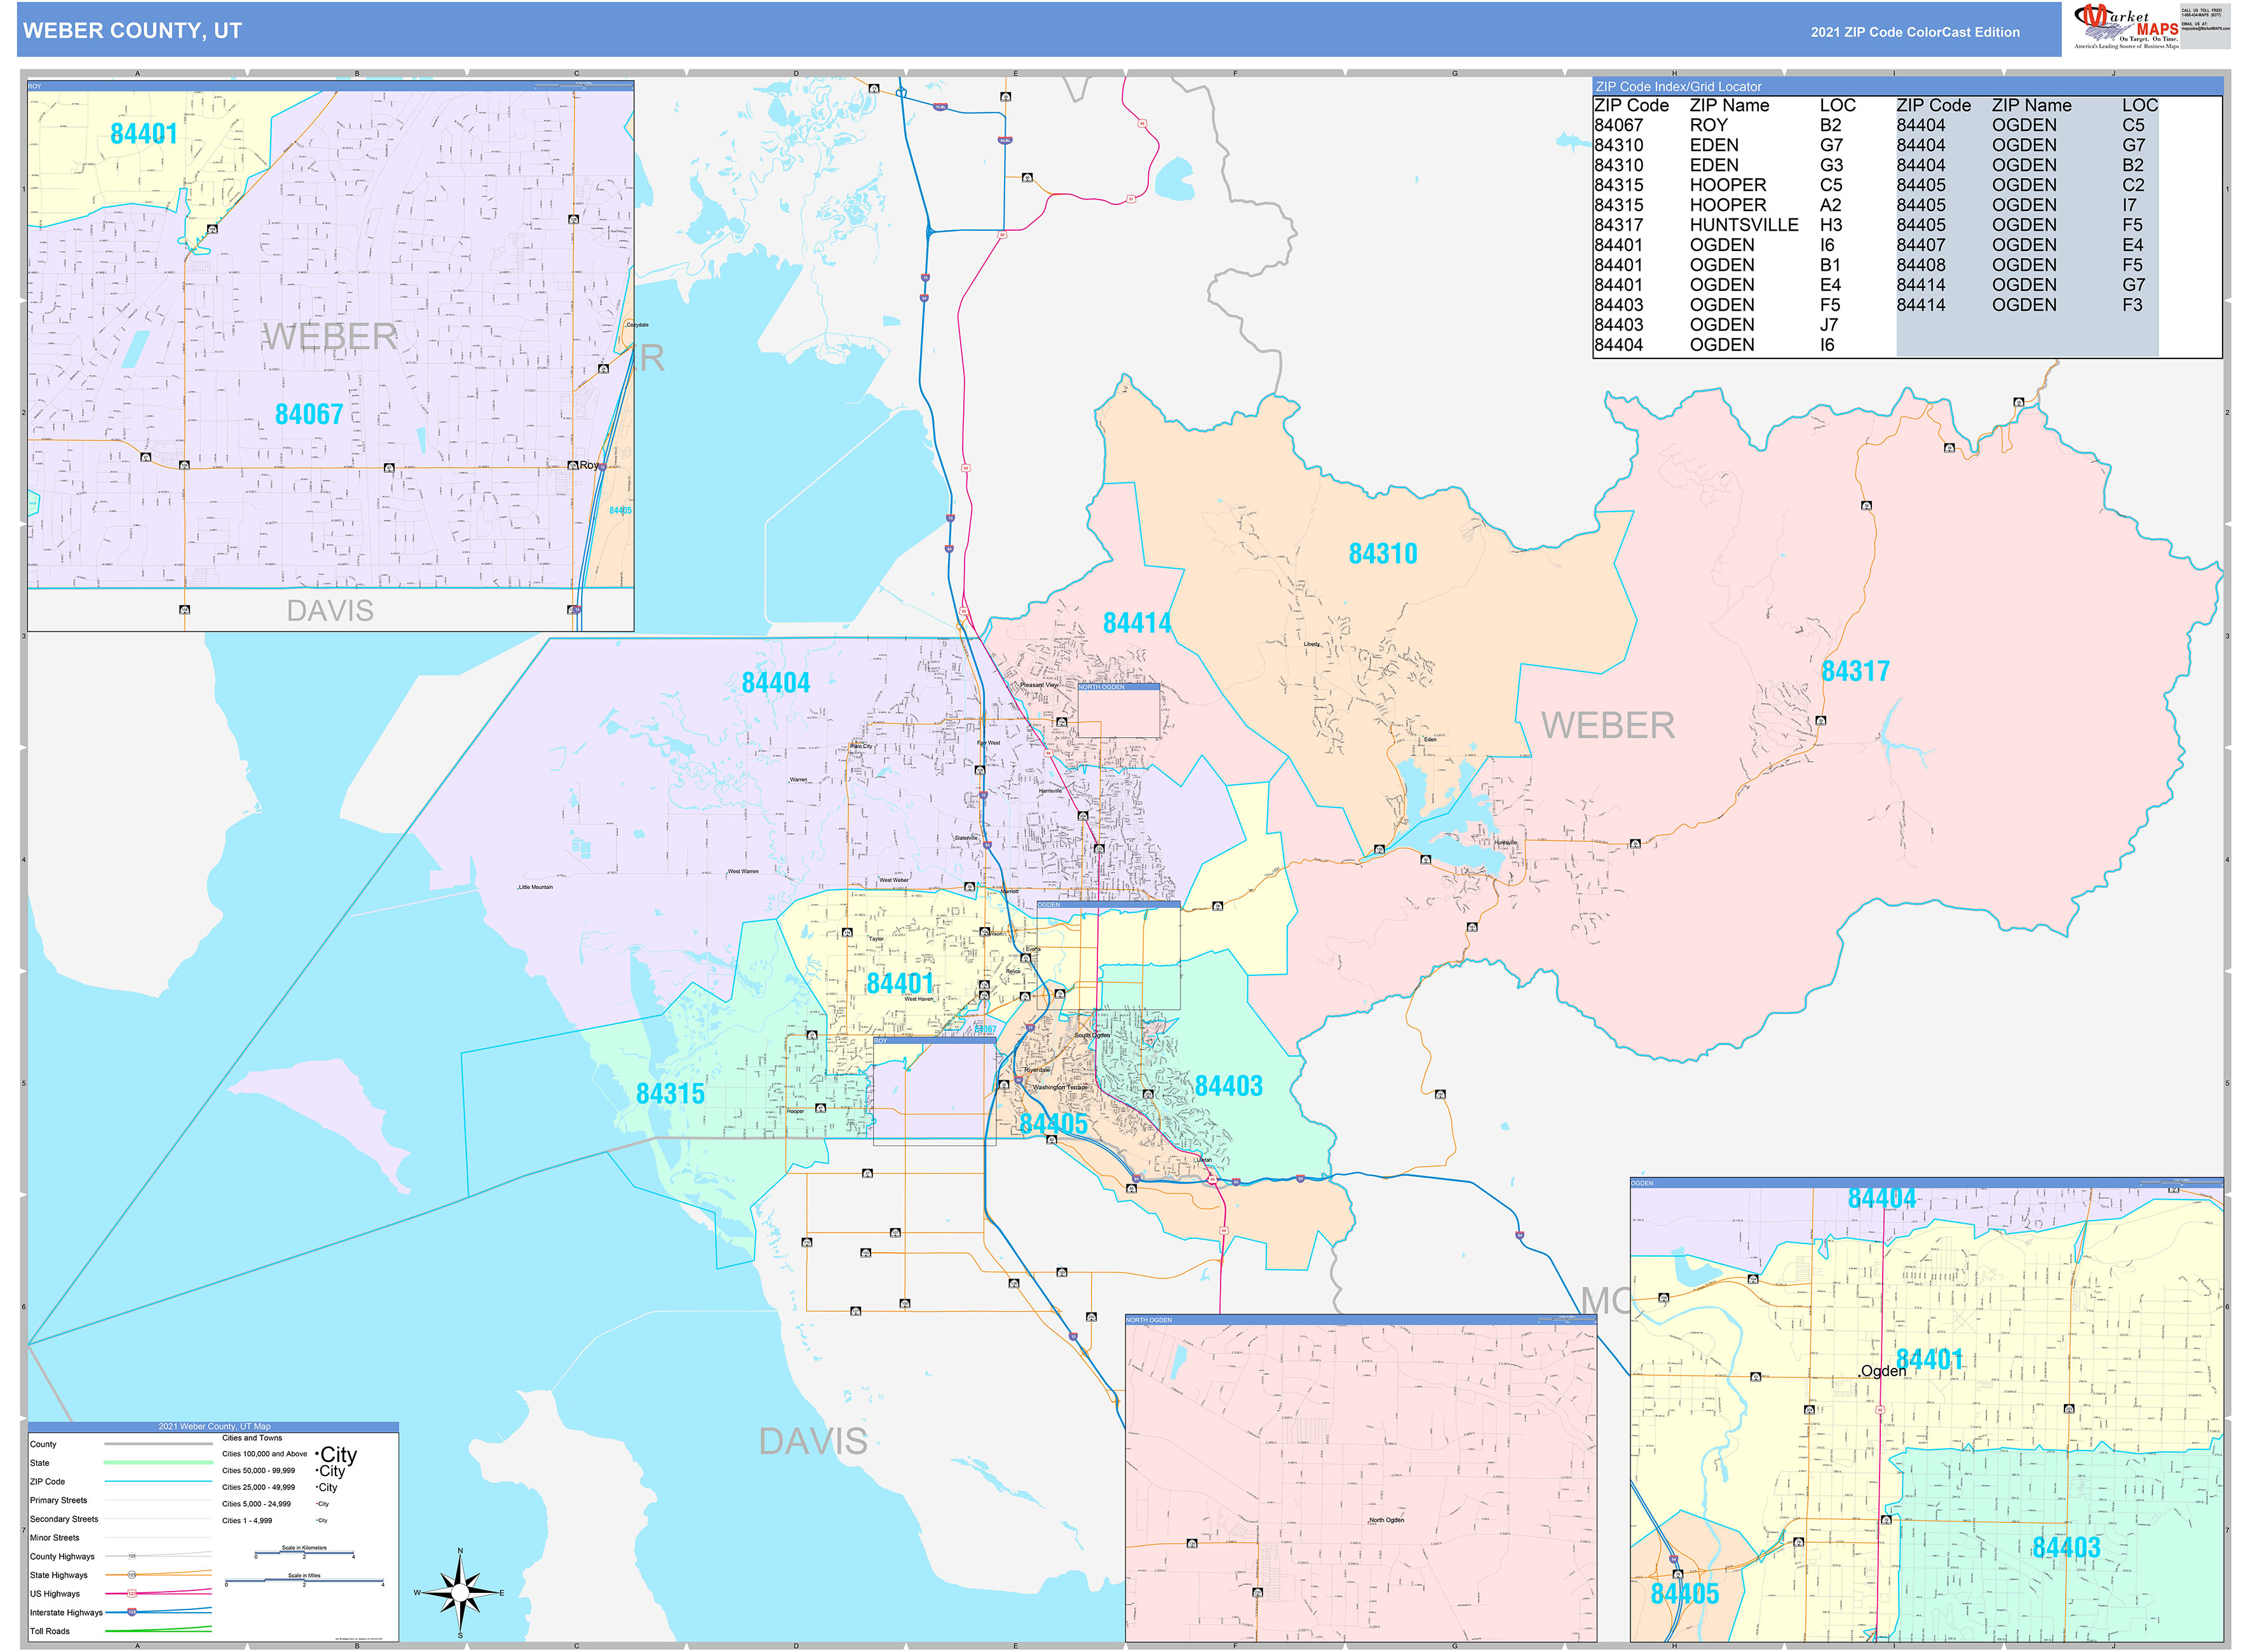Click the ROY name cell in index table
This screenshot has width=2250, height=1652.
click(1708, 125)
